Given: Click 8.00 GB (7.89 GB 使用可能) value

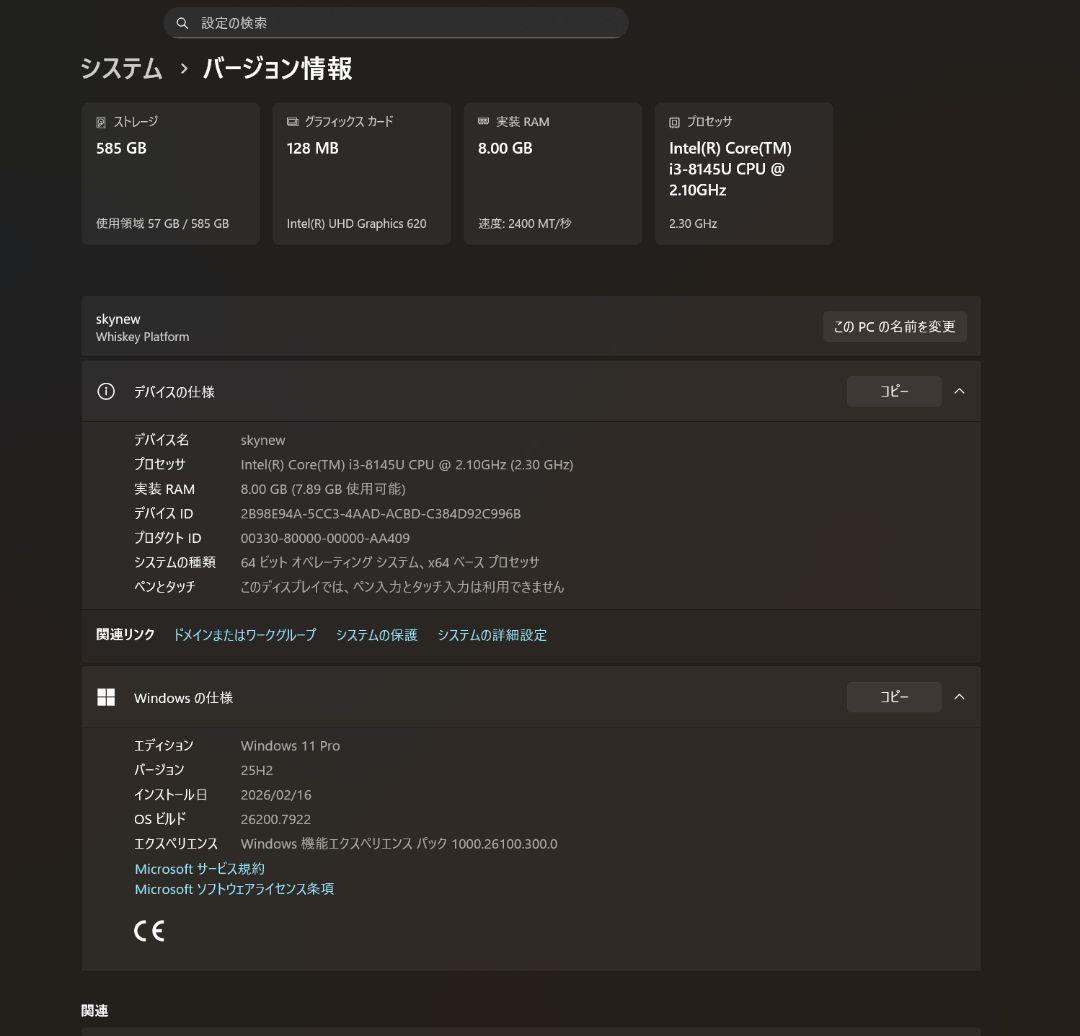Looking at the screenshot, I should tap(323, 489).
